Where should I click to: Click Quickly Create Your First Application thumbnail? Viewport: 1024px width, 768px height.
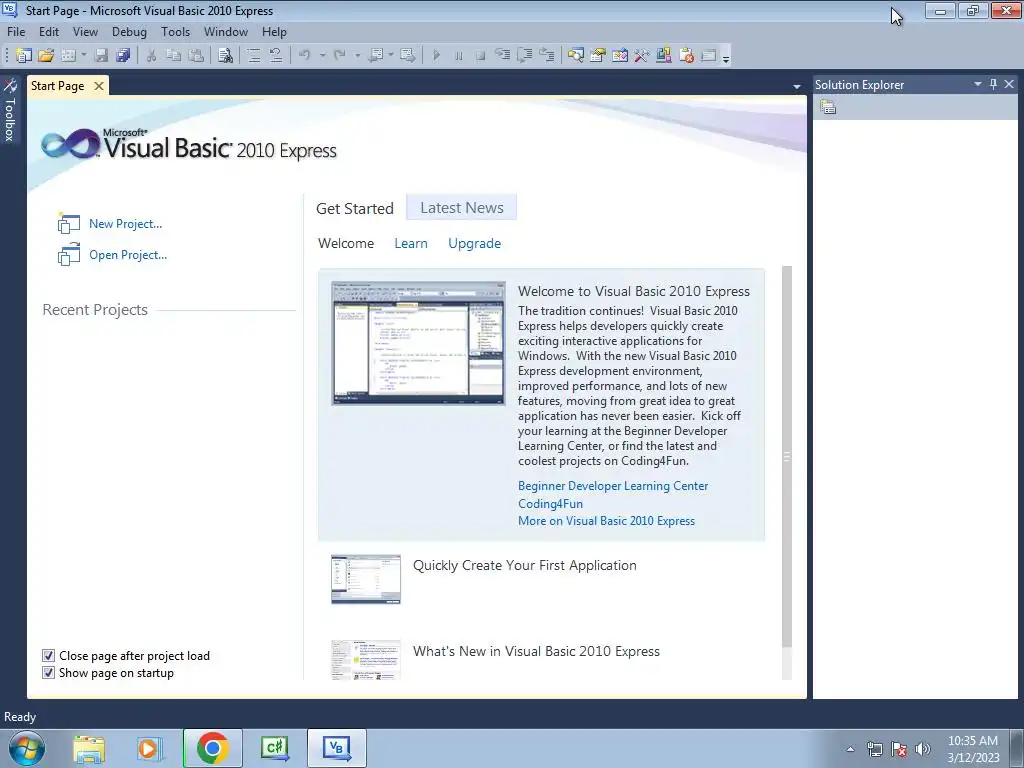(366, 579)
